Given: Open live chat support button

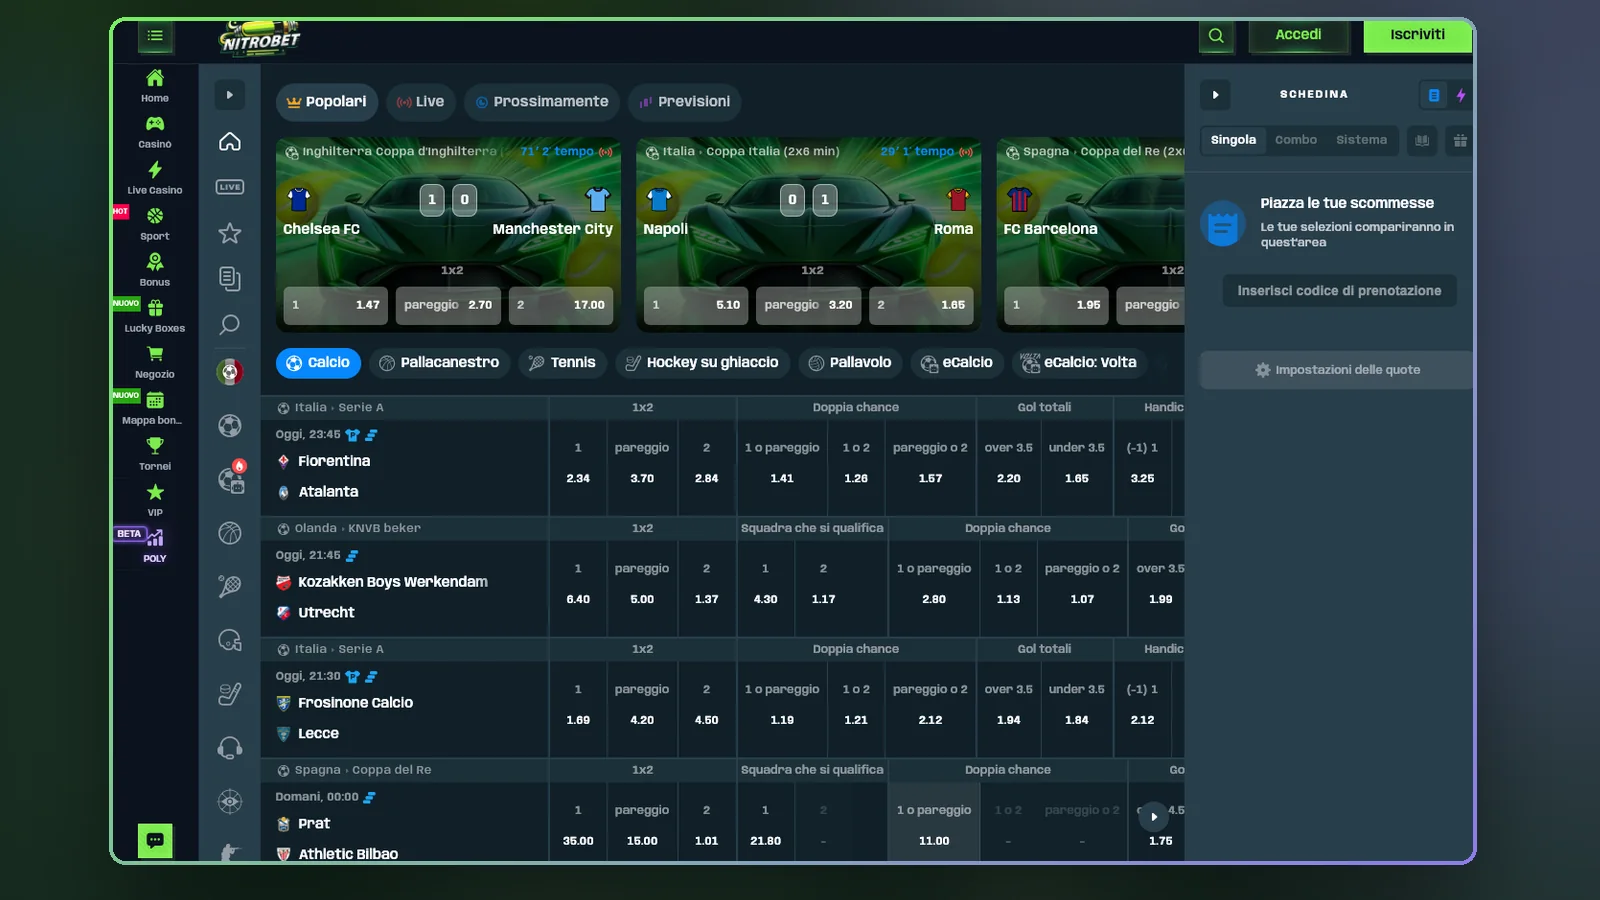Looking at the screenshot, I should pyautogui.click(x=155, y=841).
